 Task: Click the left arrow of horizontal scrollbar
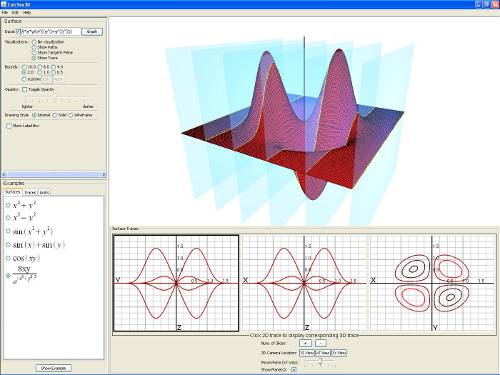4,174
